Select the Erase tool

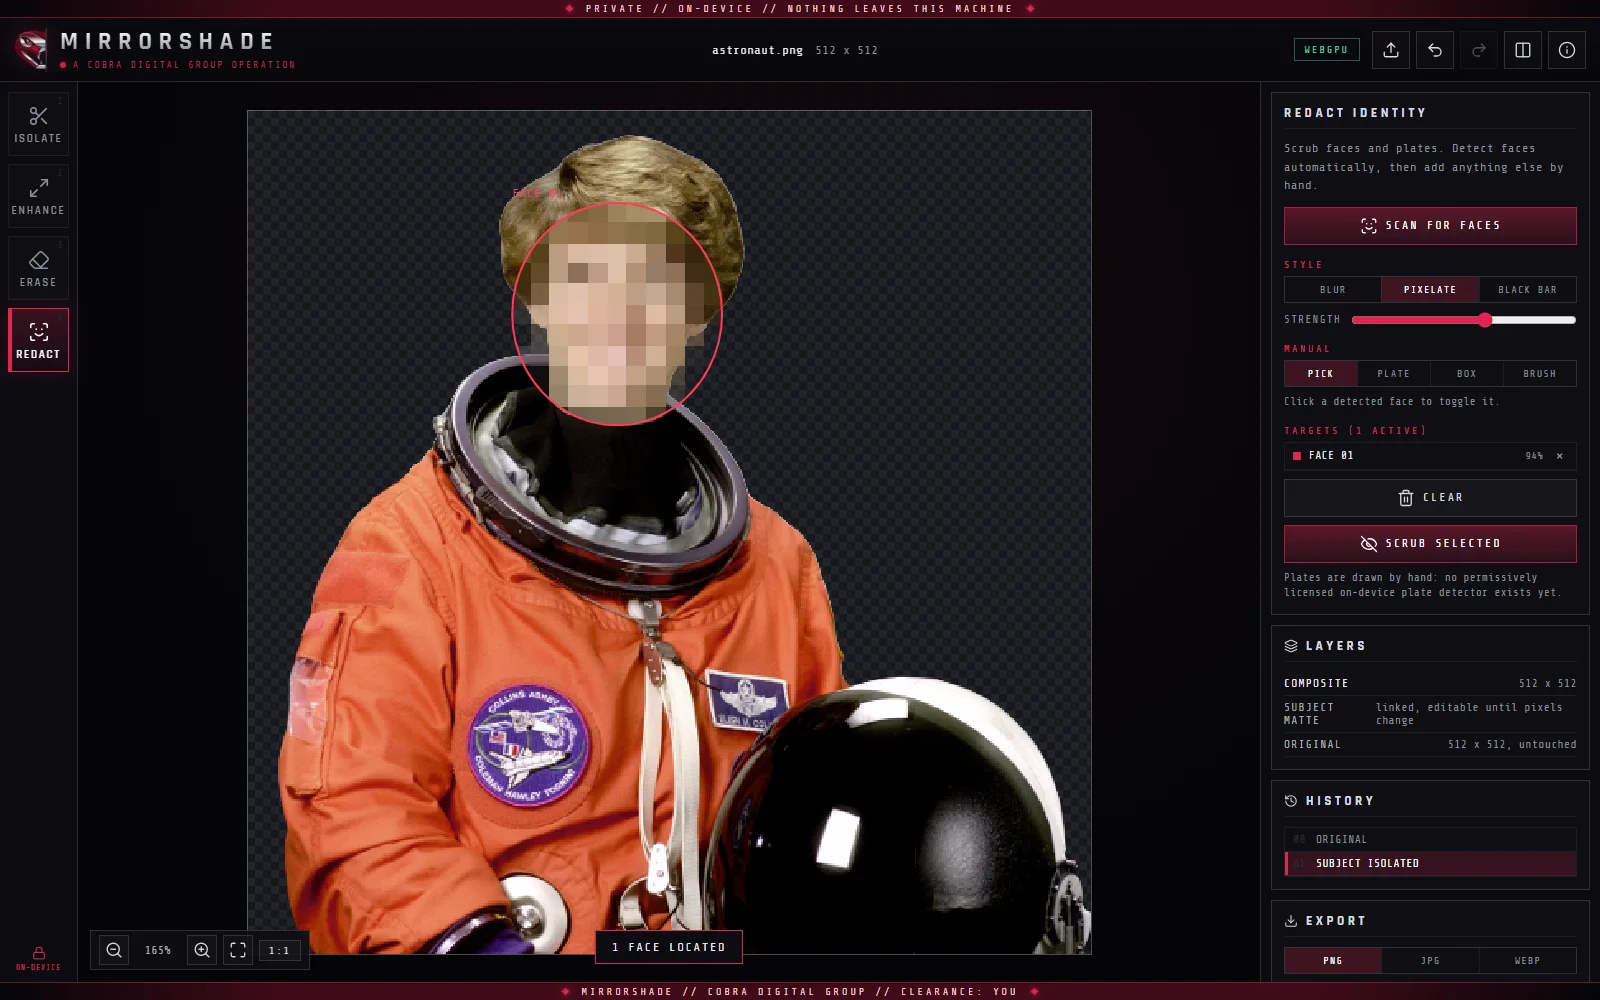[38, 268]
